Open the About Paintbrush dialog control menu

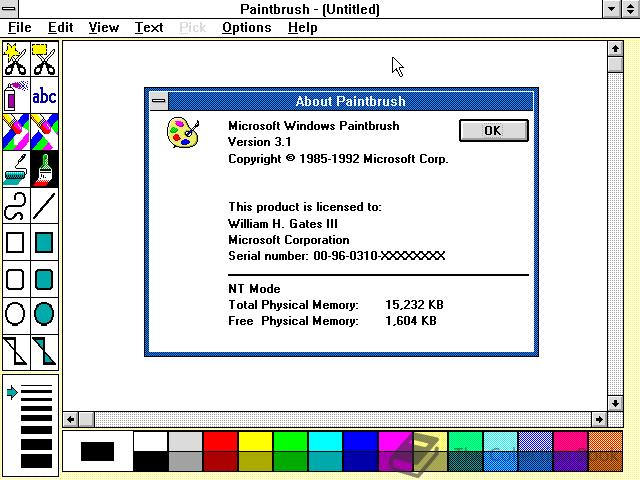(x=159, y=101)
